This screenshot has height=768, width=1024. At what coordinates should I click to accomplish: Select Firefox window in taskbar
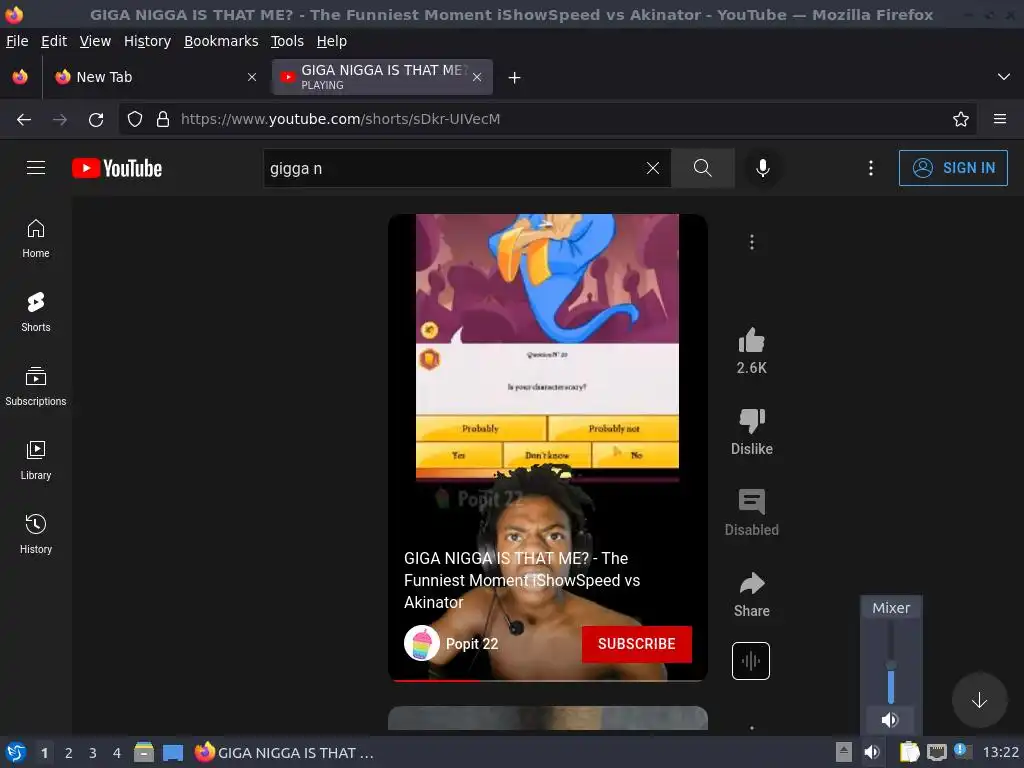tap(285, 752)
